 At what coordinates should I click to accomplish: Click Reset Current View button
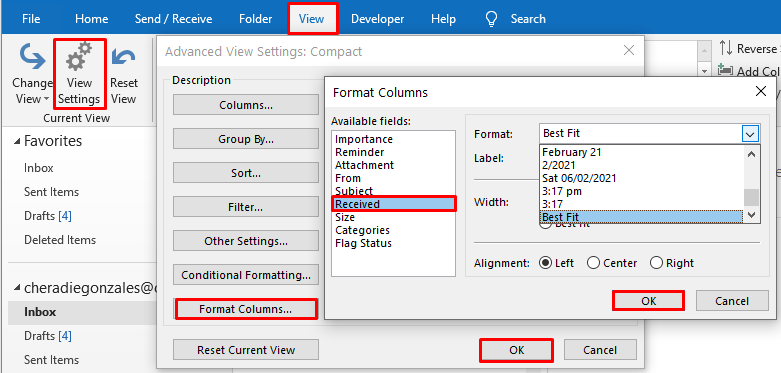coord(246,350)
